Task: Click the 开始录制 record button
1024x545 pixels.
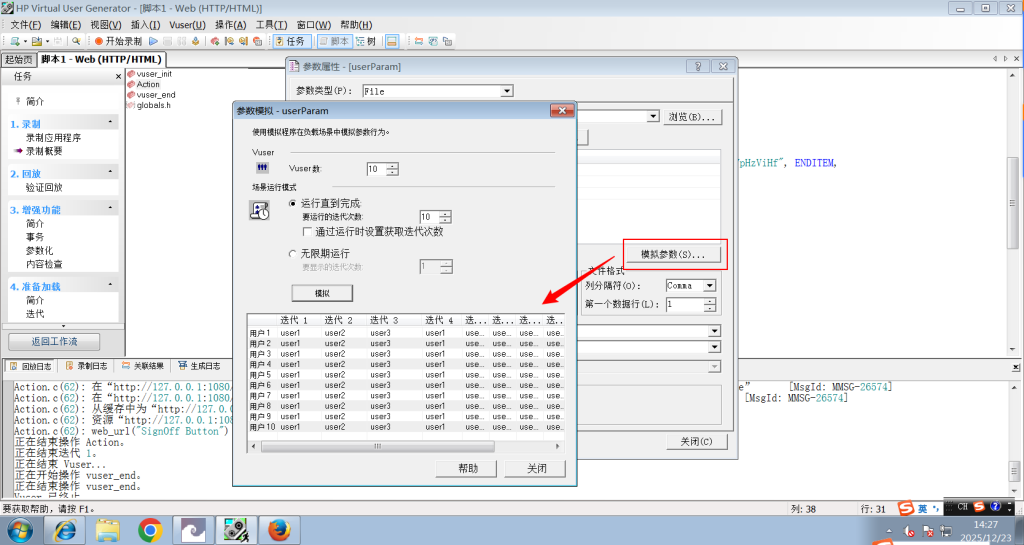Action: (x=119, y=41)
